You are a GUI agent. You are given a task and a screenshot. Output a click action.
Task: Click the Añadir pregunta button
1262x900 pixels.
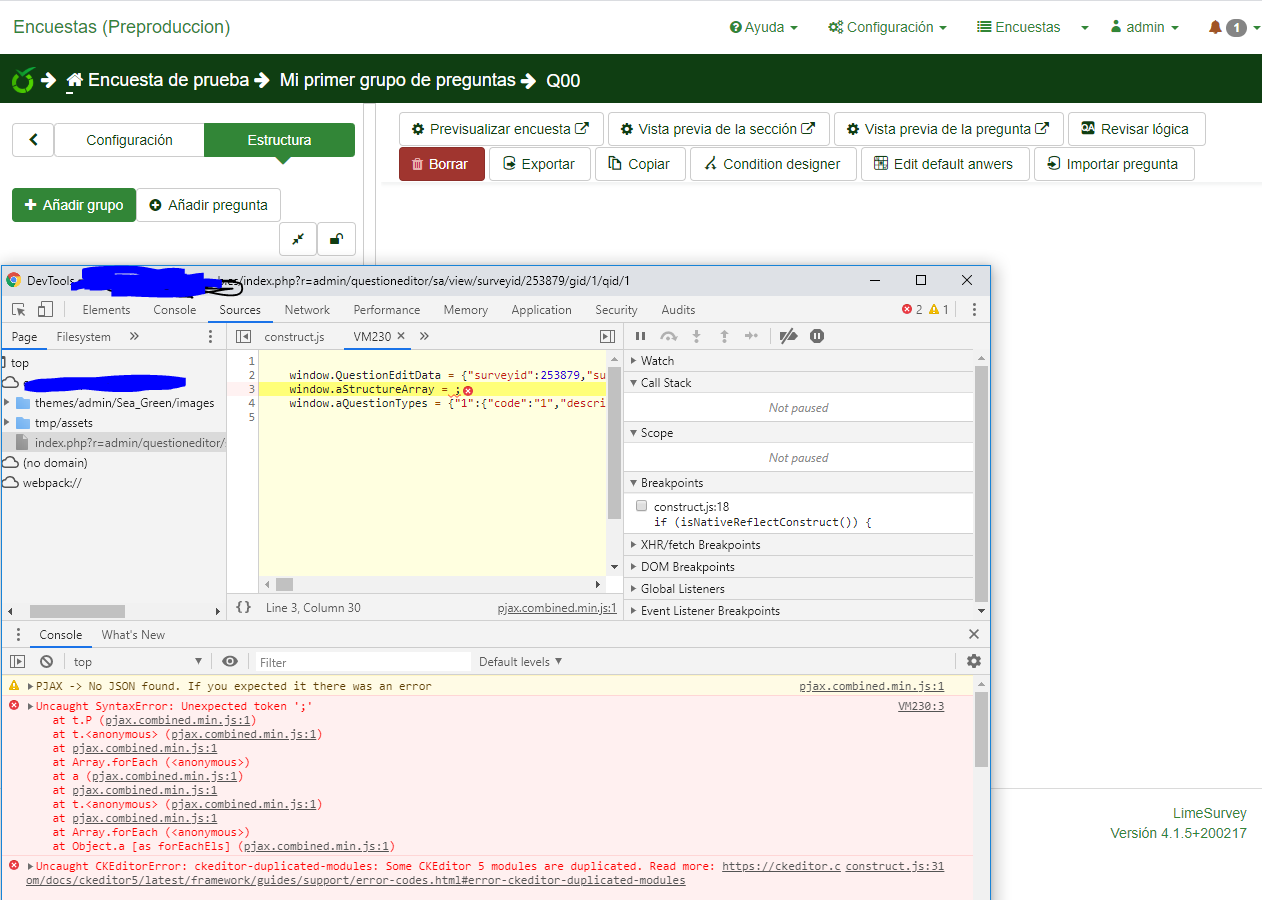pos(208,205)
